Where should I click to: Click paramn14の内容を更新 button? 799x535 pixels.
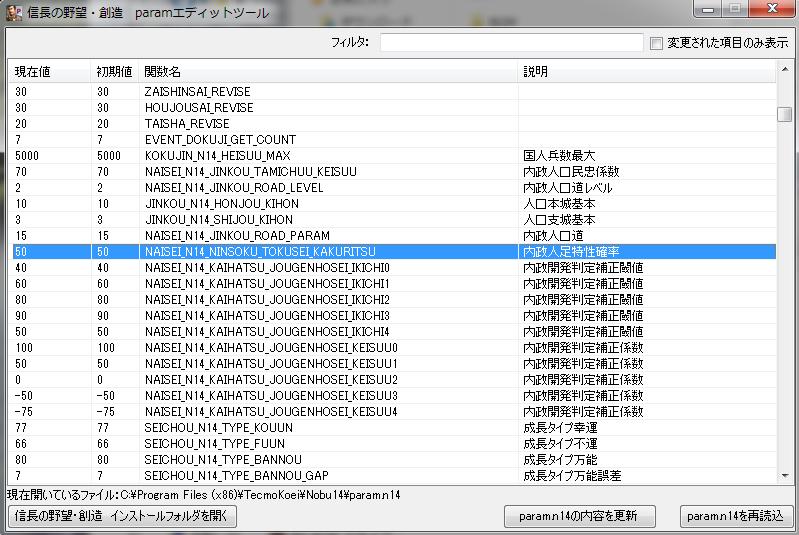[x=579, y=516]
